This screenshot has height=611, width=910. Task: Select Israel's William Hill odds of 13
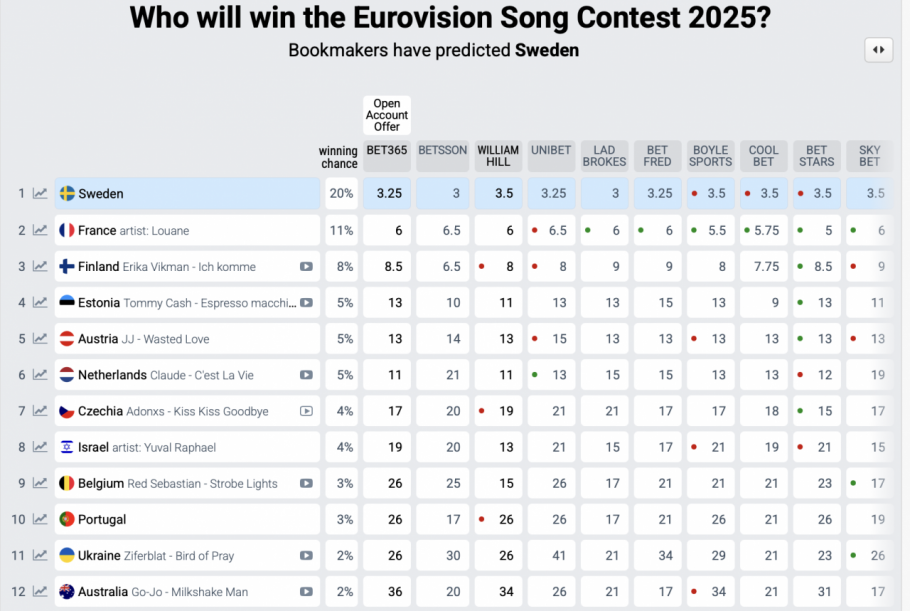(498, 447)
